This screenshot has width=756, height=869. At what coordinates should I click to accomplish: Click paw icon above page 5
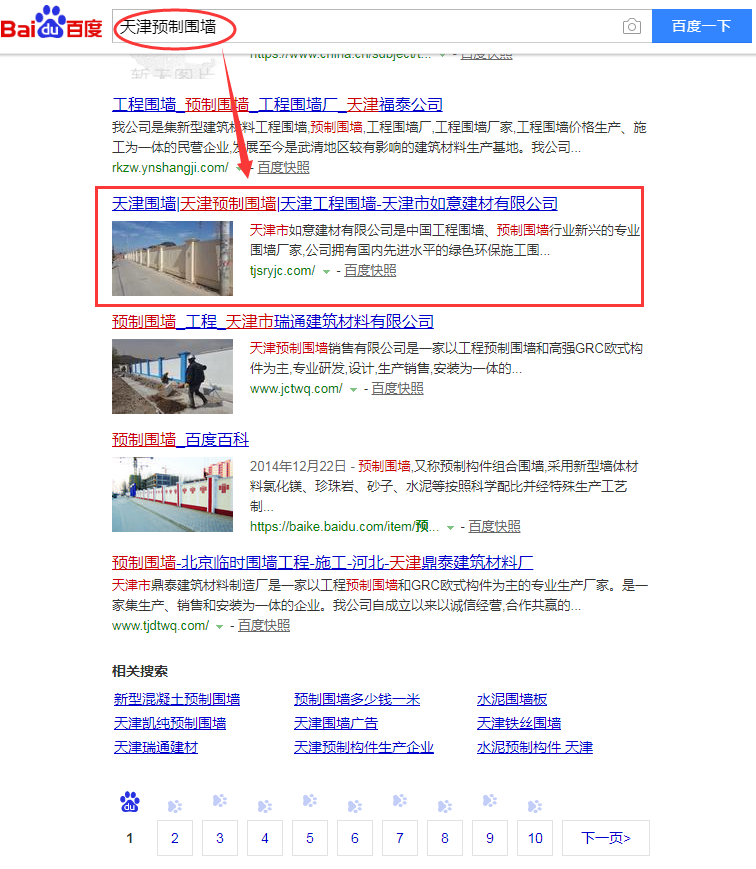(310, 800)
